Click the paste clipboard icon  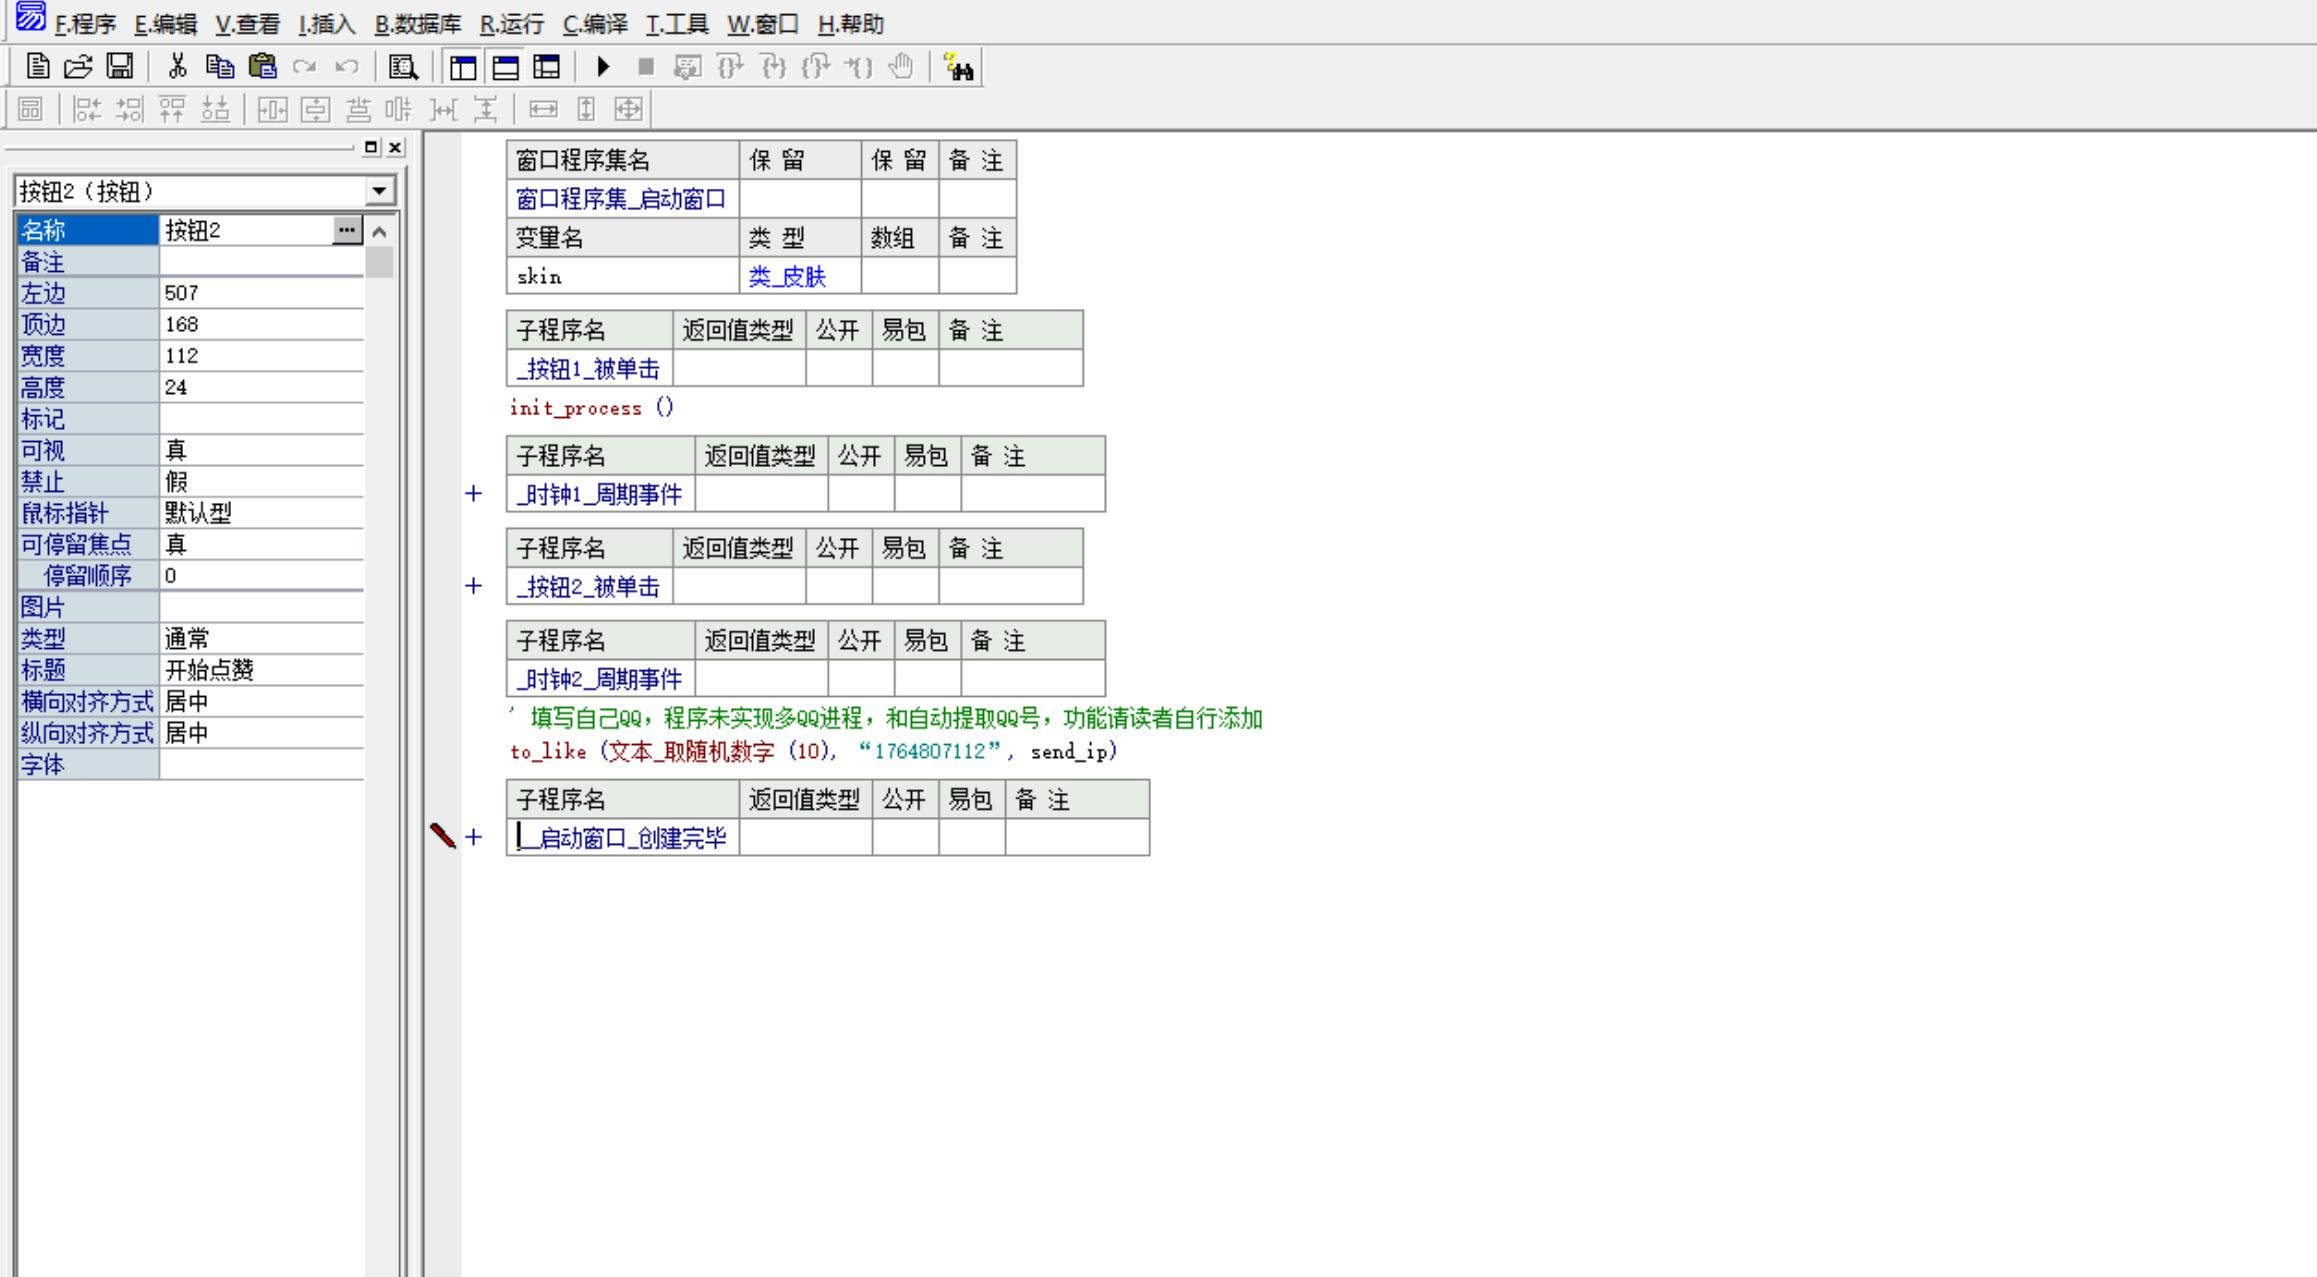click(x=262, y=67)
